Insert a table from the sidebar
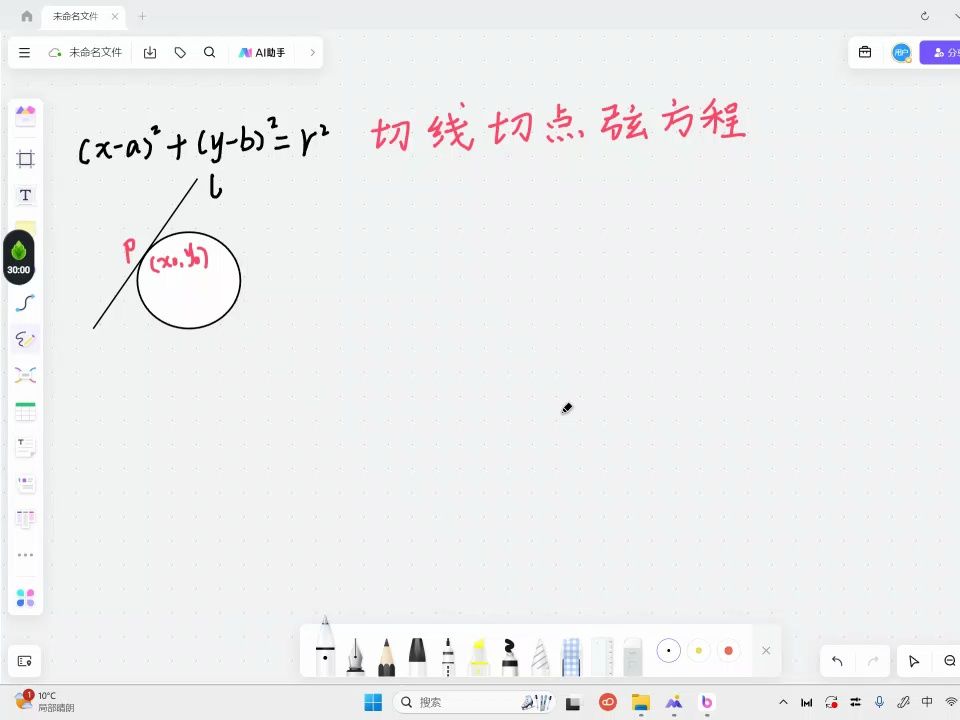The height and width of the screenshot is (720, 960). click(x=25, y=410)
